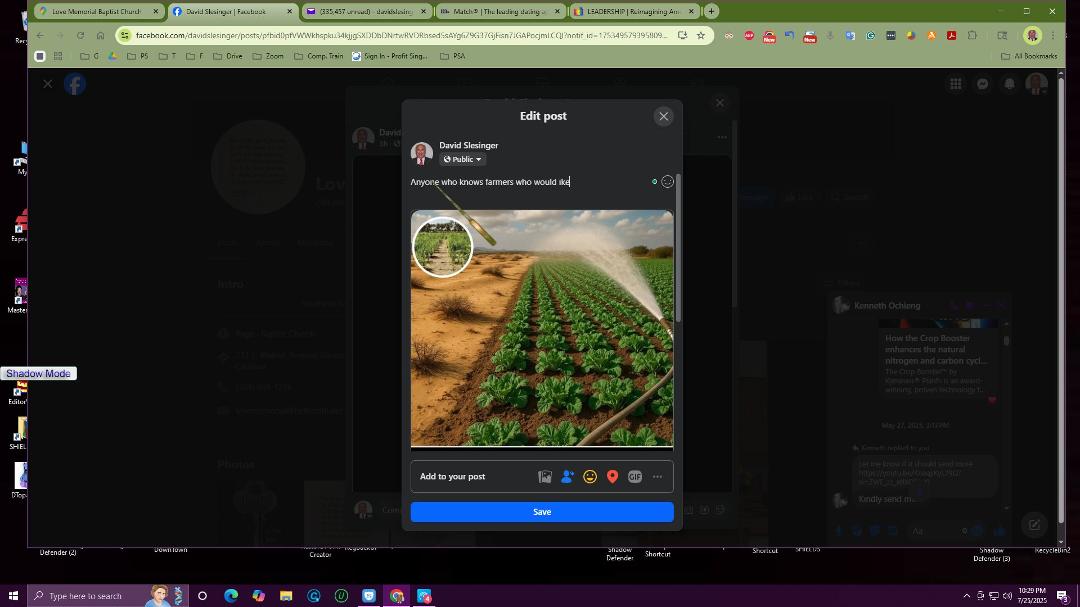
Task: Bookmark this page with star icon
Action: tap(700, 35)
